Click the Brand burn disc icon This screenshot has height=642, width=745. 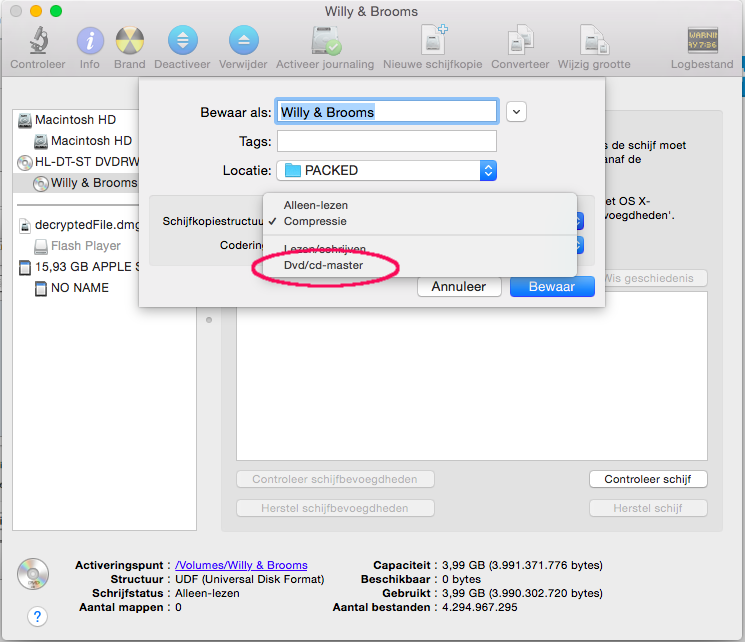[129, 41]
